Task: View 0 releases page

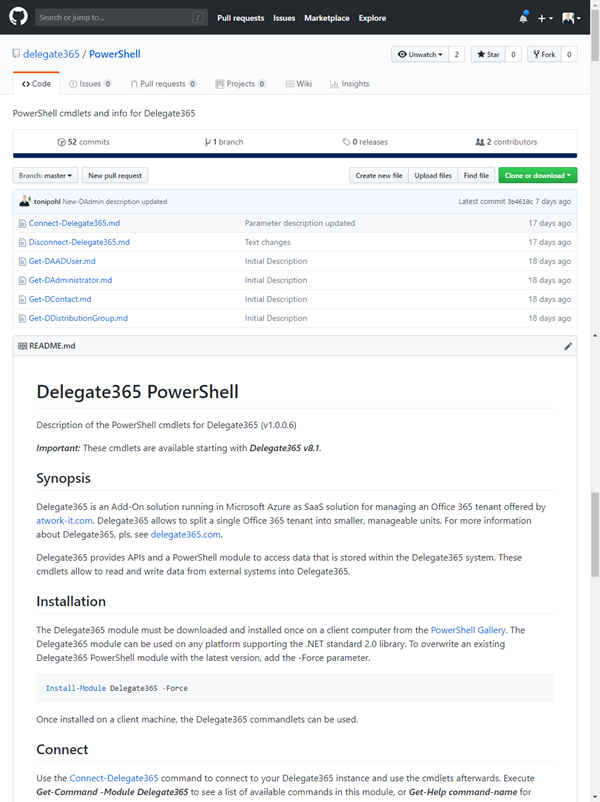Action: tap(365, 142)
